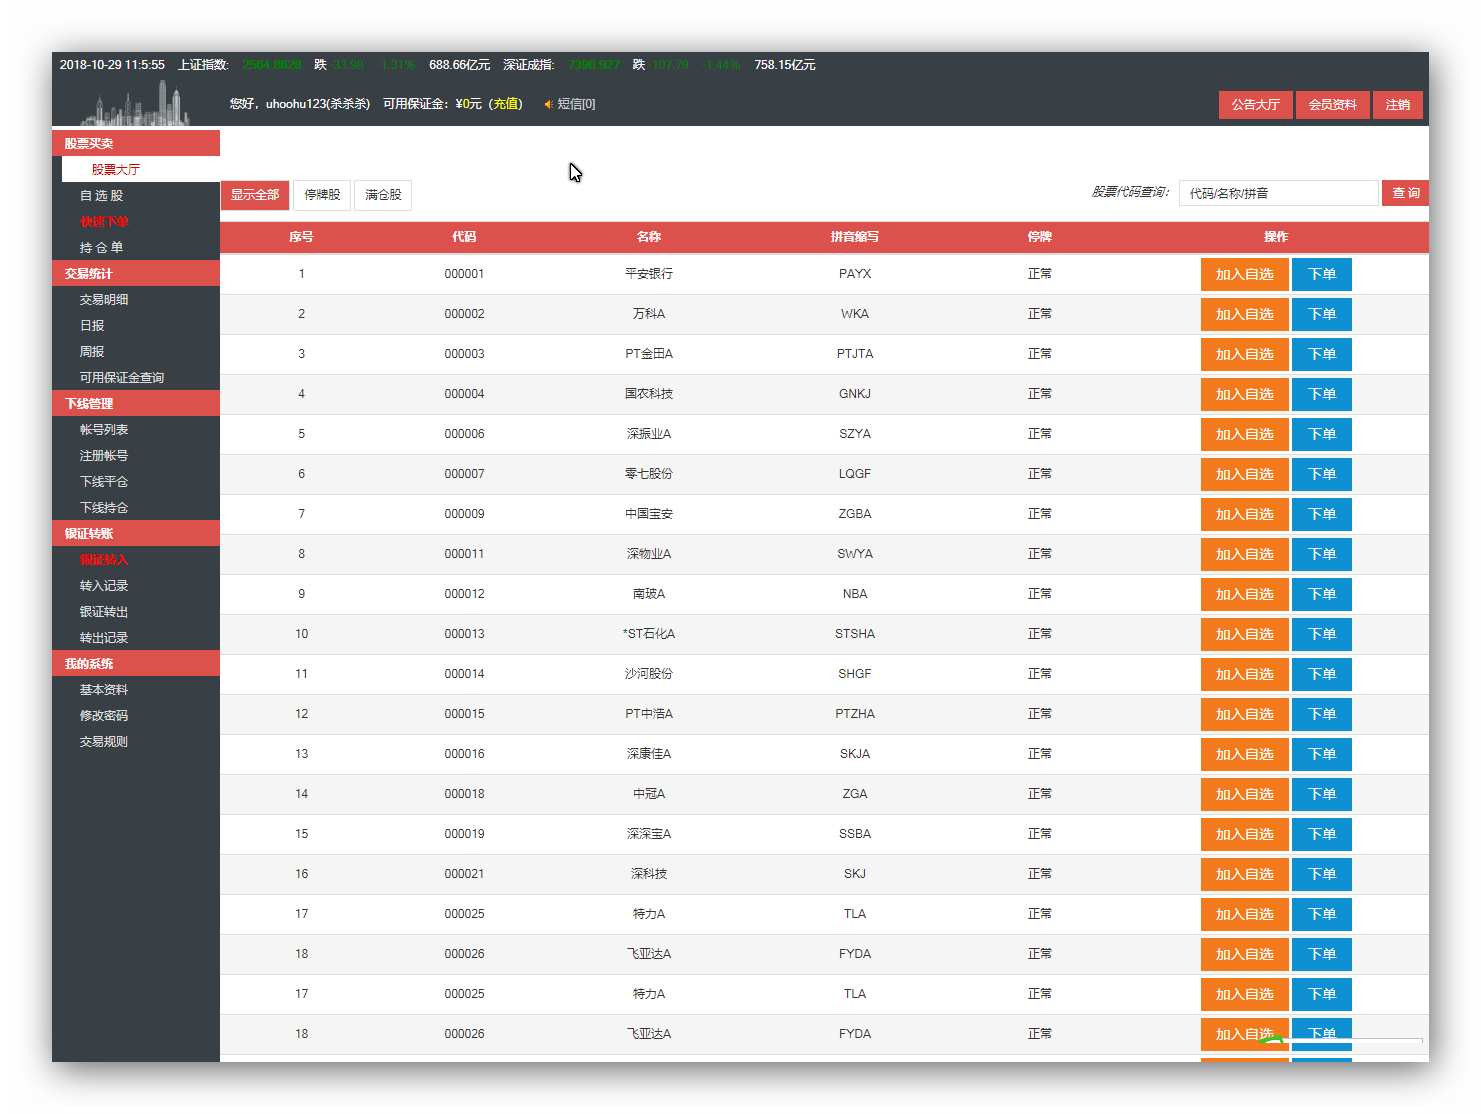Image resolution: width=1481 pixels, height=1114 pixels.
Task: Click 加入自选 for 零七股份
Action: [x=1244, y=474]
